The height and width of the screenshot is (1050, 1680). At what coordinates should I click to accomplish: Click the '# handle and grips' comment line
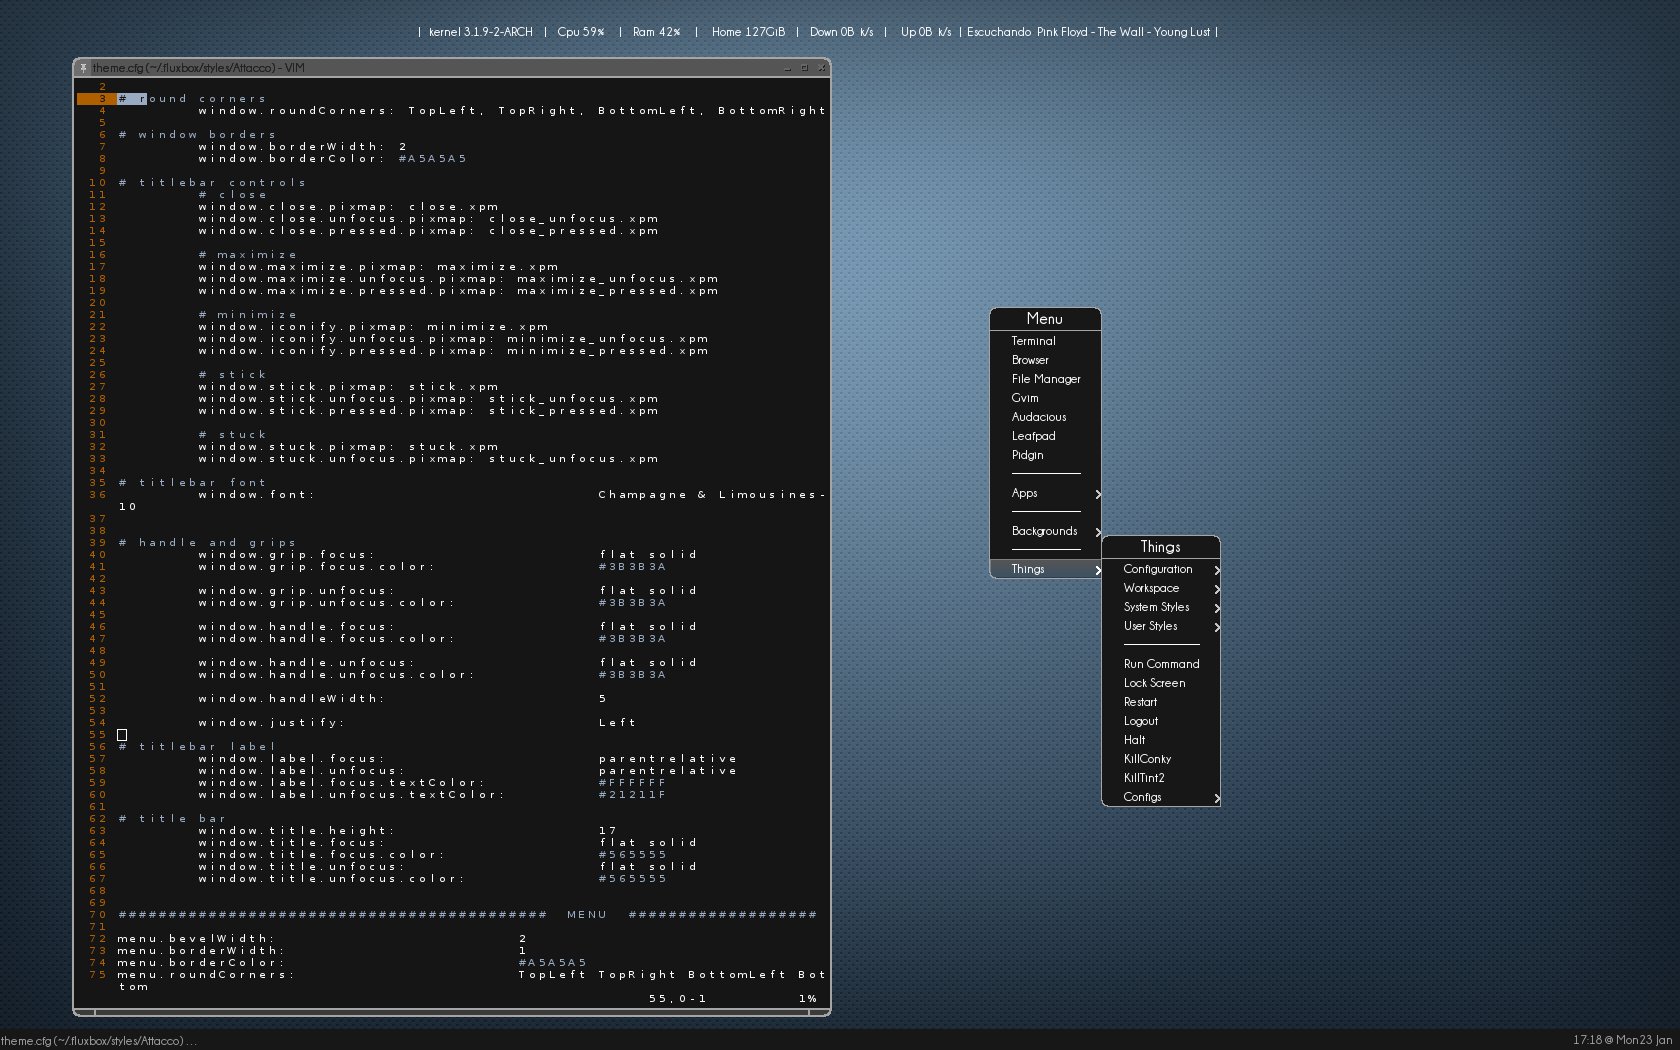(207, 543)
